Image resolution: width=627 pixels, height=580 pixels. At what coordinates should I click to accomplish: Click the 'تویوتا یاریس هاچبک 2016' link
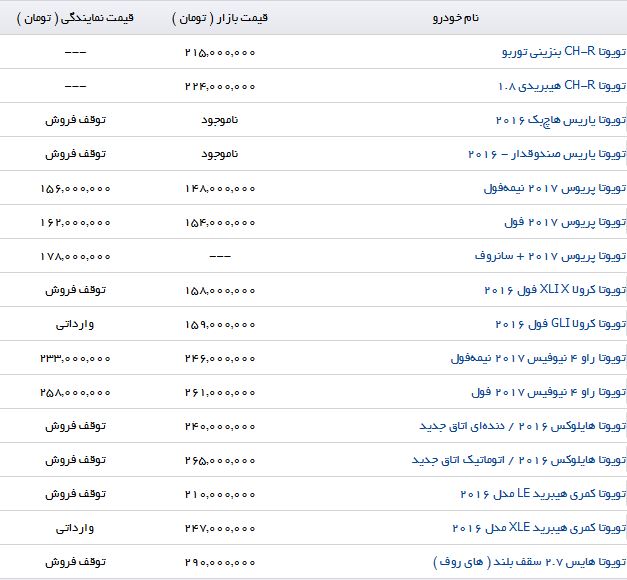(561, 120)
